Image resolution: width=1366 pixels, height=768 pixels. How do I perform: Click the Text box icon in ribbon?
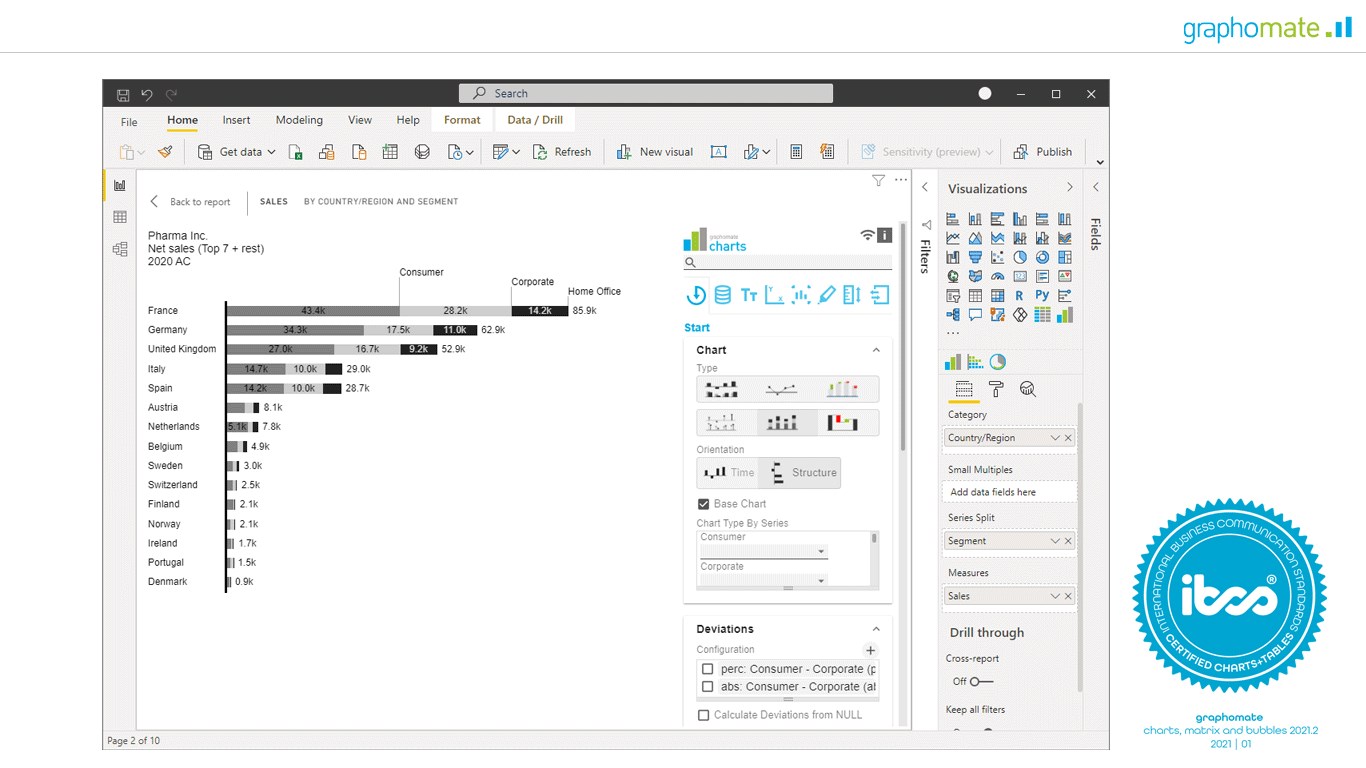coord(718,152)
